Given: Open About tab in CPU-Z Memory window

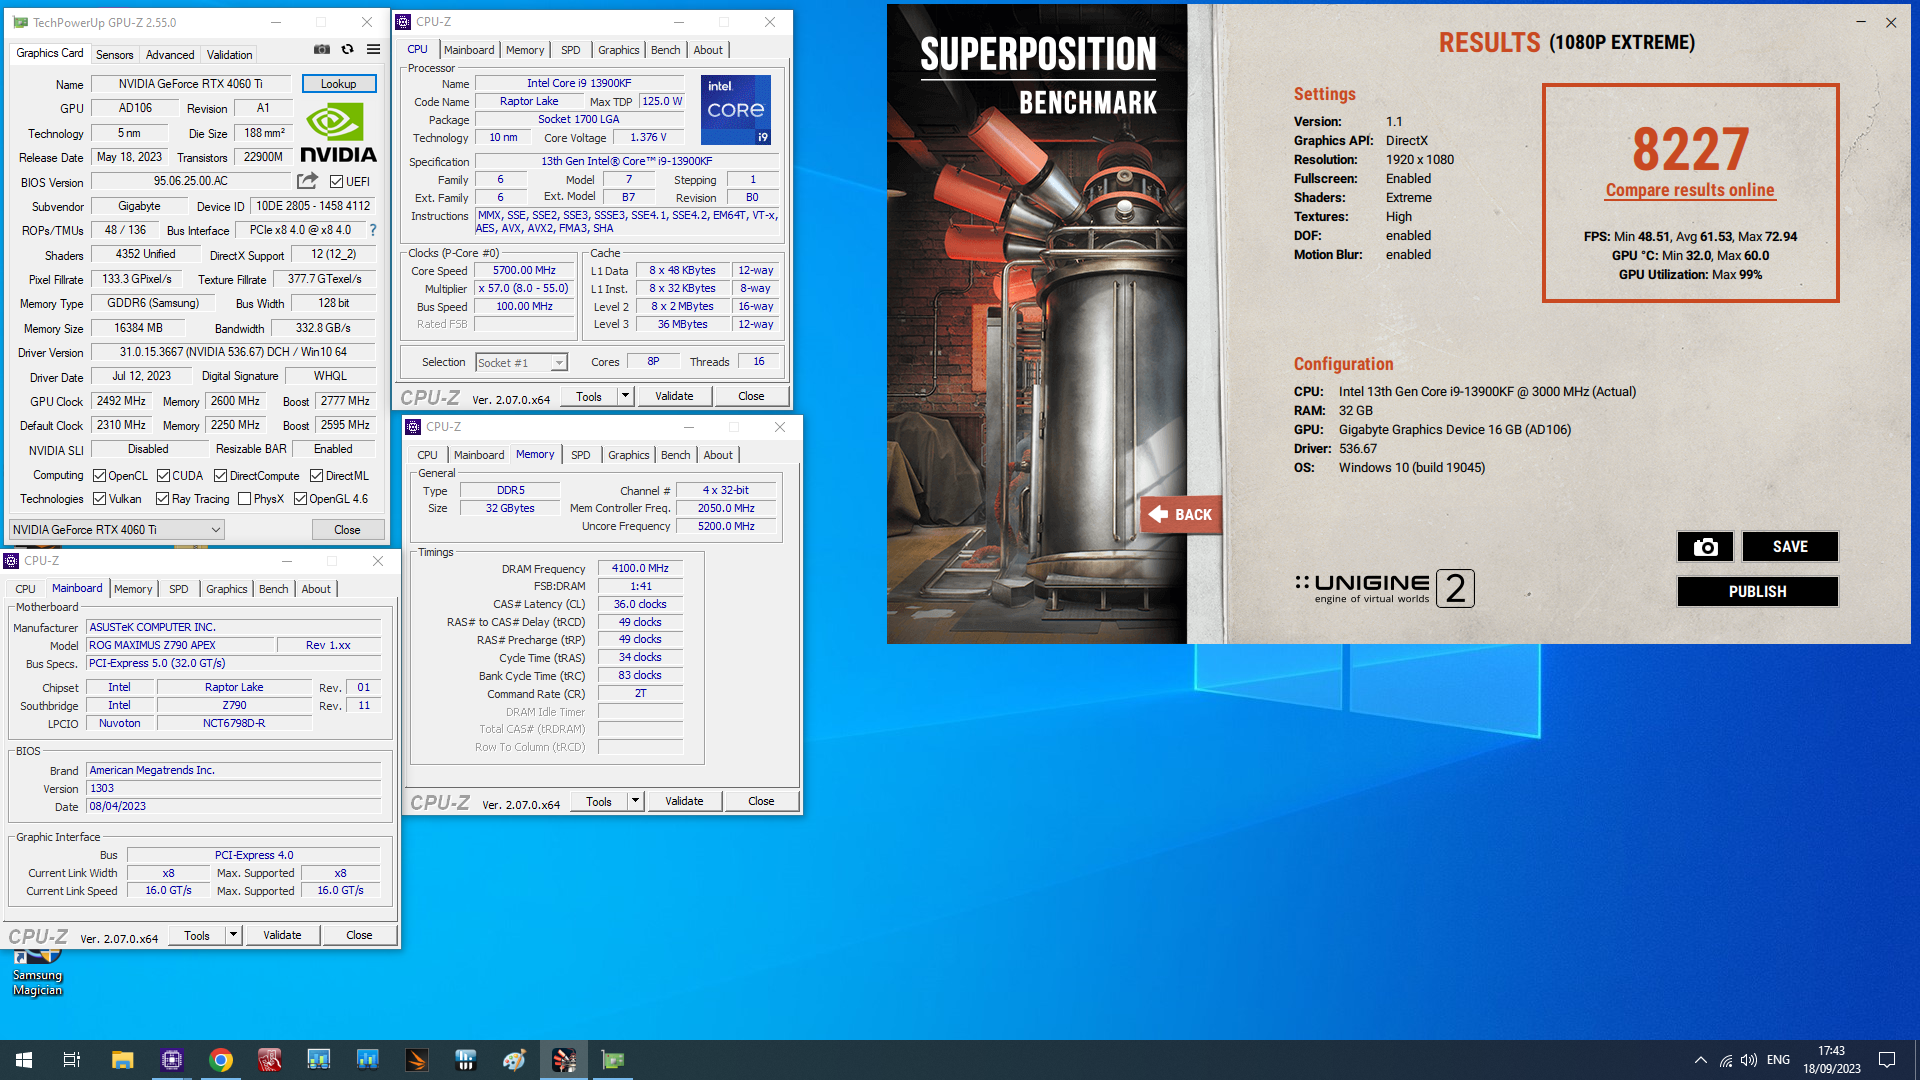Looking at the screenshot, I should 718,455.
